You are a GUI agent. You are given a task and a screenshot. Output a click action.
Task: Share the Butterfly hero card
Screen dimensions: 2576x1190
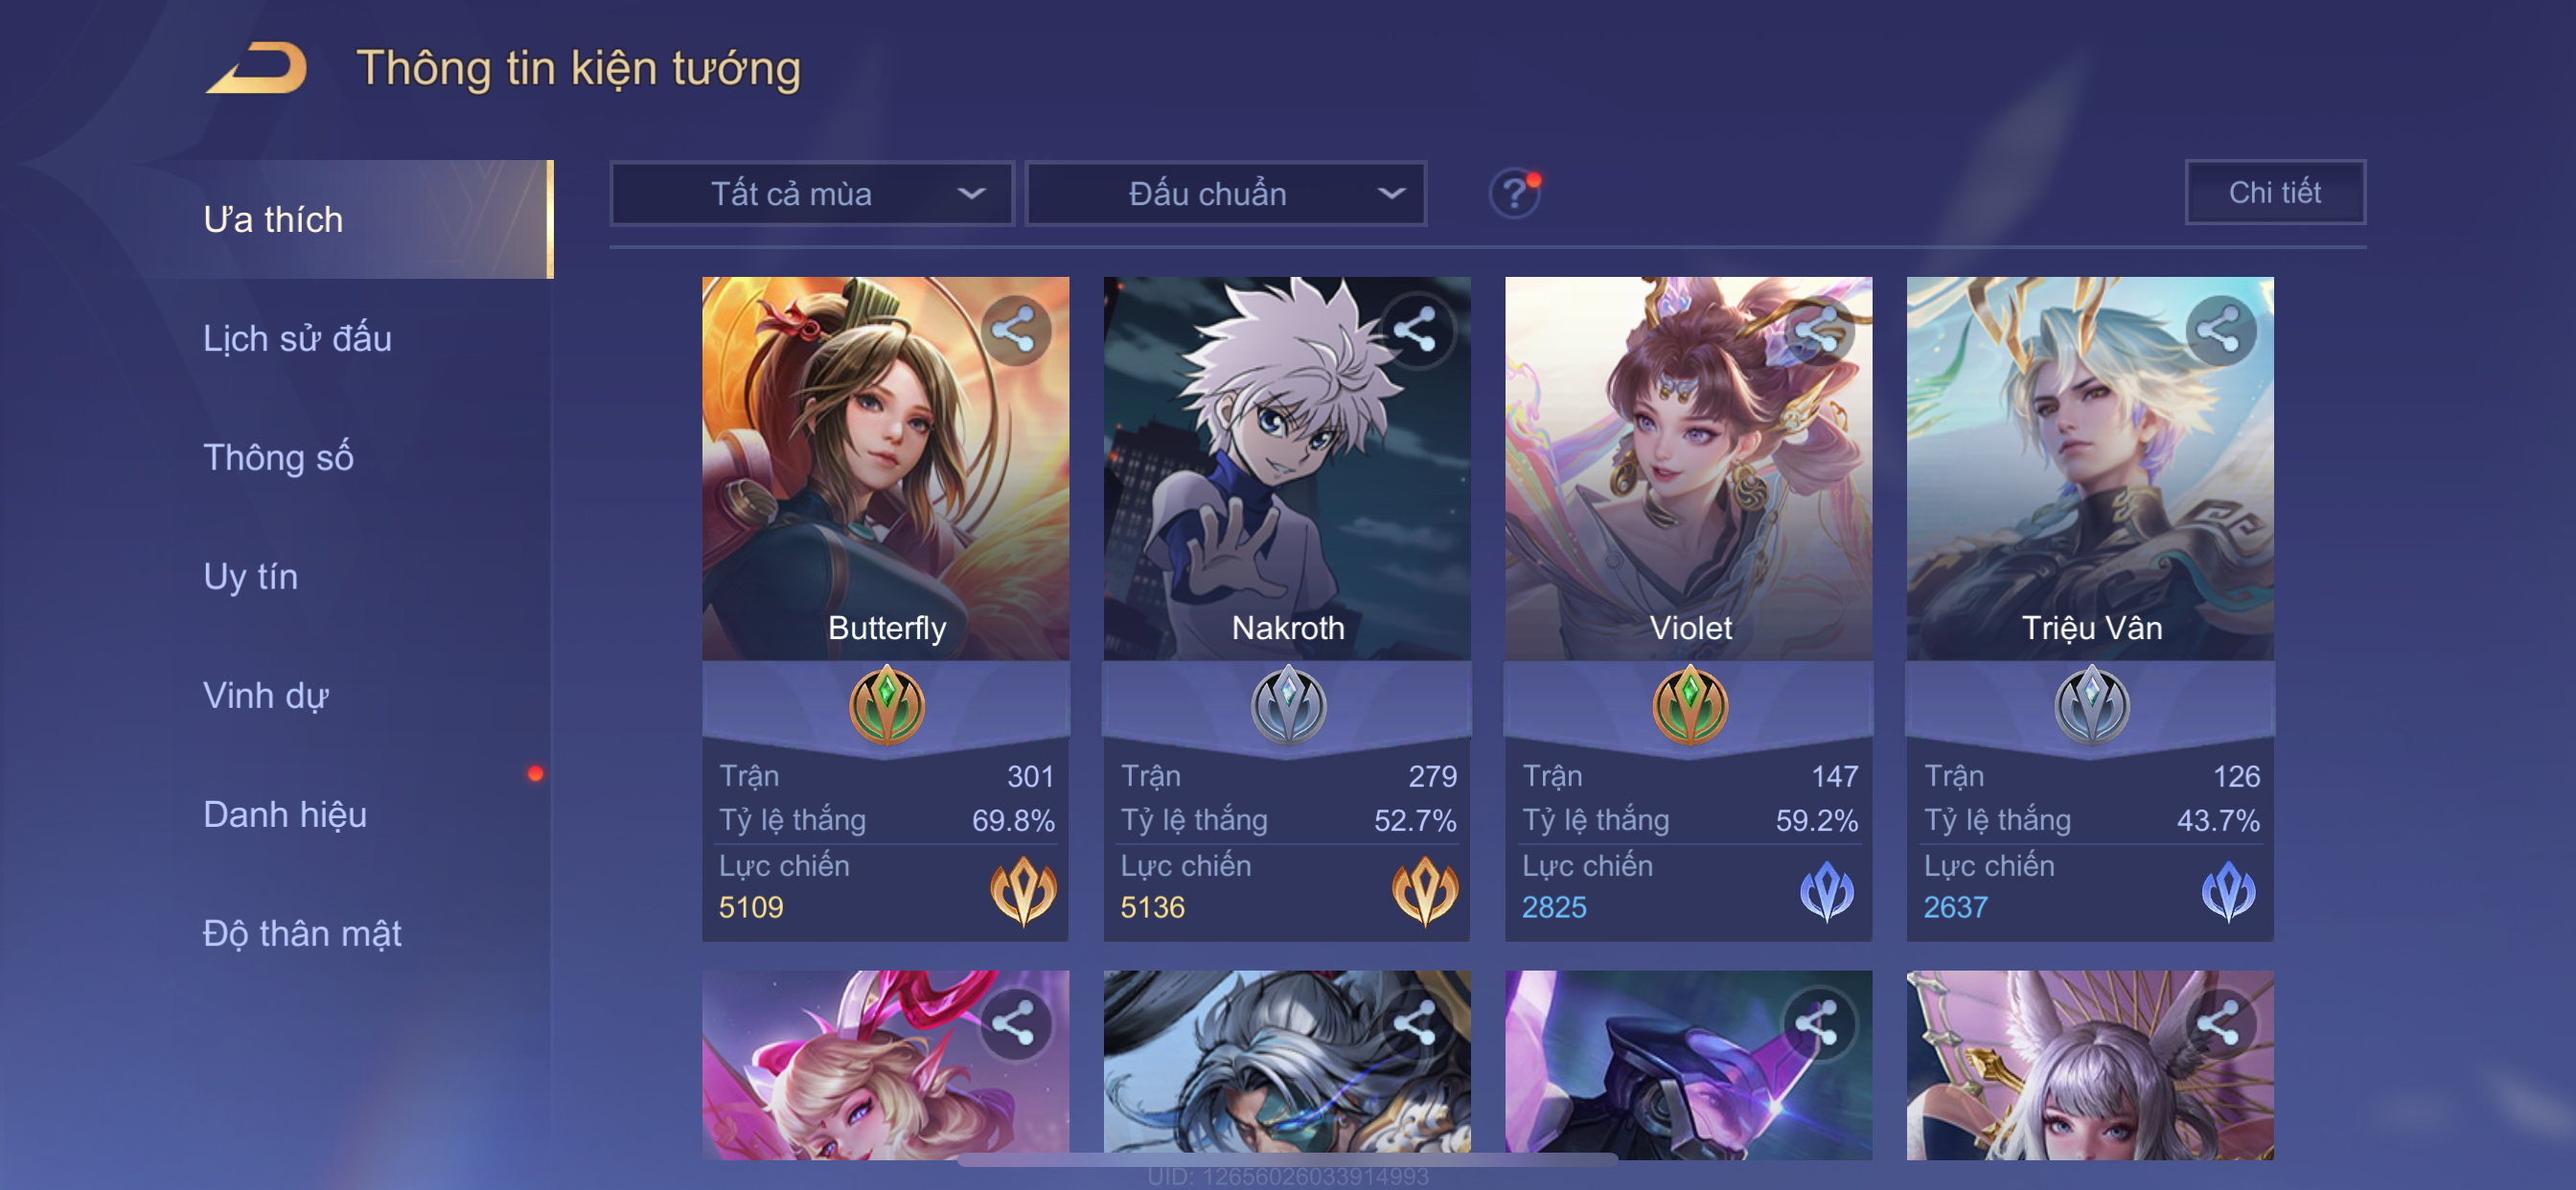point(1015,331)
